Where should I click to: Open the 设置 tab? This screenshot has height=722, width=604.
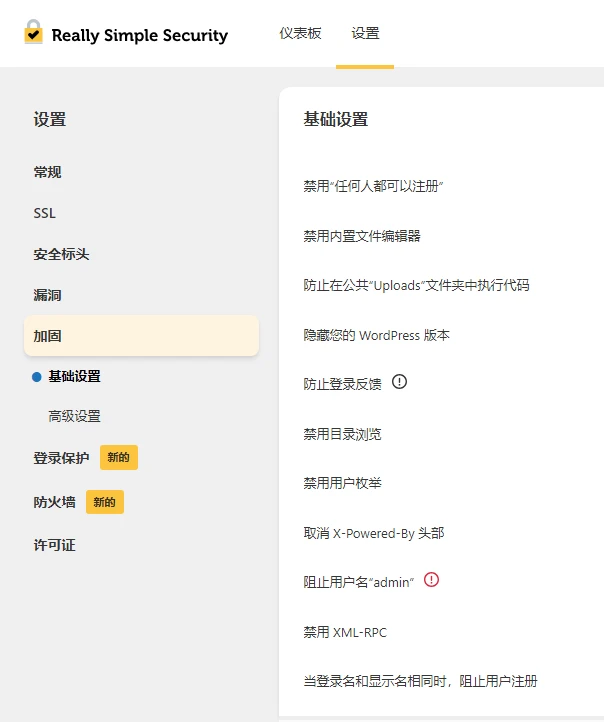tap(365, 33)
